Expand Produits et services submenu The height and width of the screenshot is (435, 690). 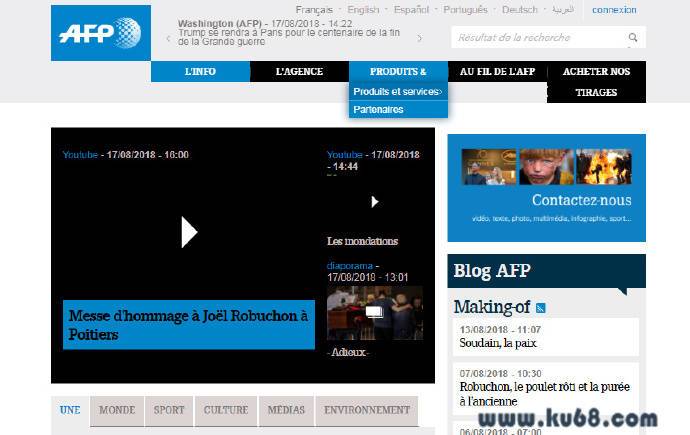[x=398, y=91]
